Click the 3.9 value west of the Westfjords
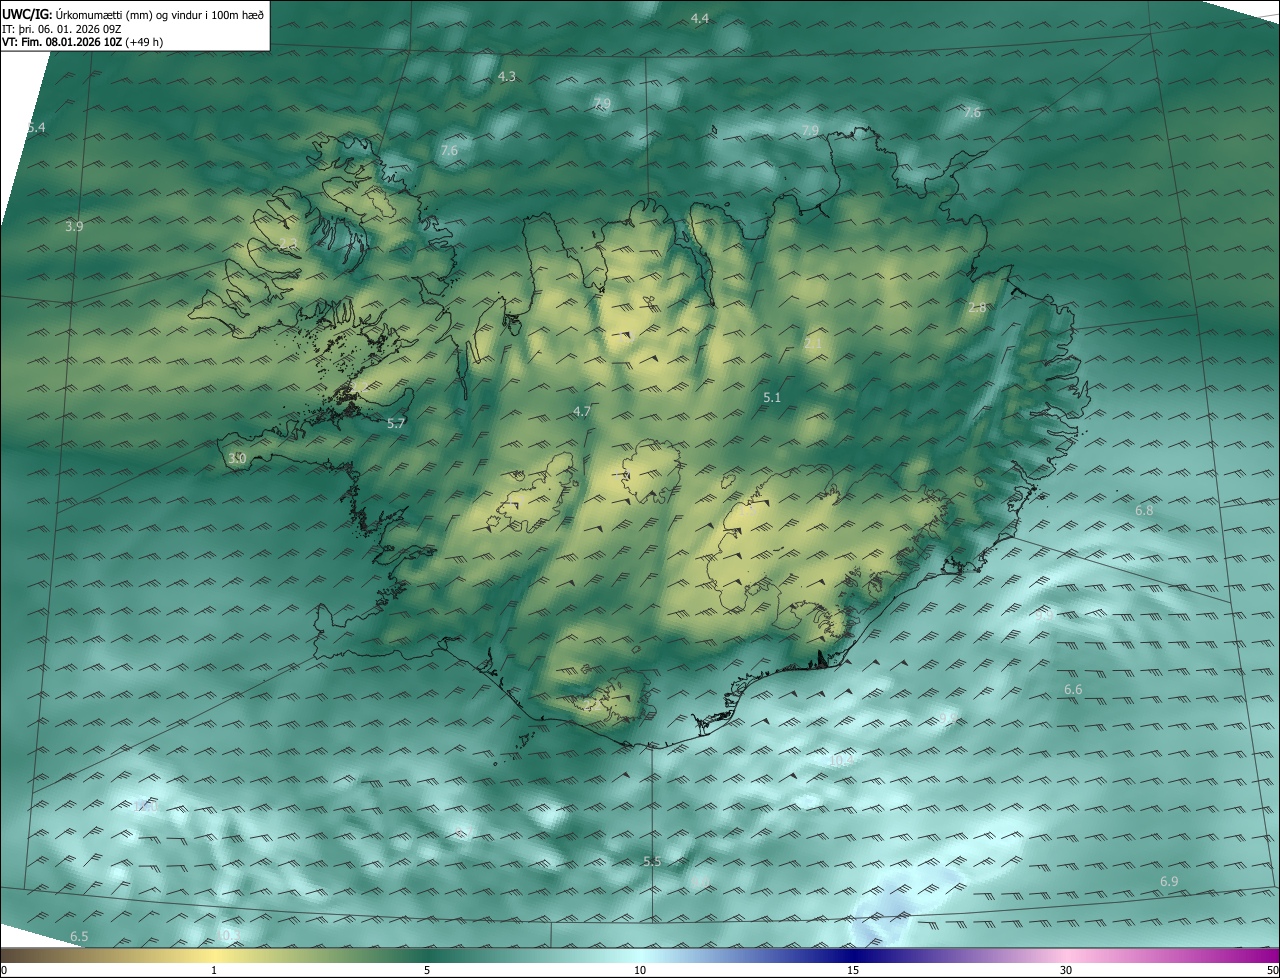 [x=74, y=227]
